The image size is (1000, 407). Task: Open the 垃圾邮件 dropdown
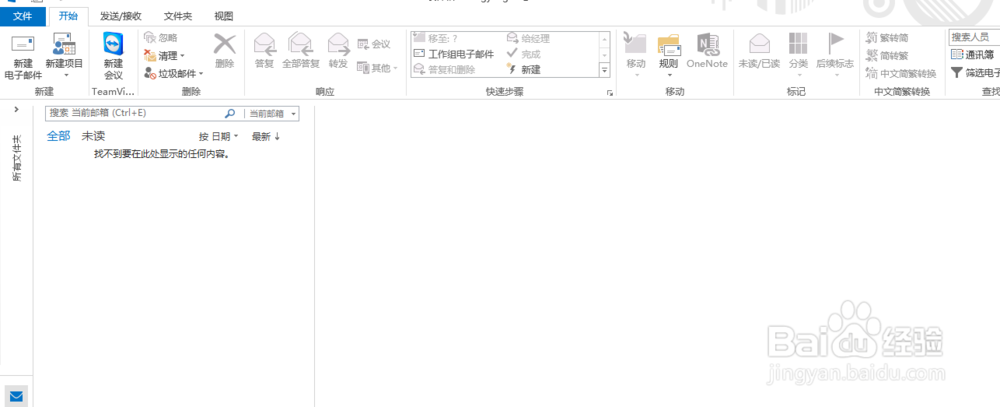(173, 73)
